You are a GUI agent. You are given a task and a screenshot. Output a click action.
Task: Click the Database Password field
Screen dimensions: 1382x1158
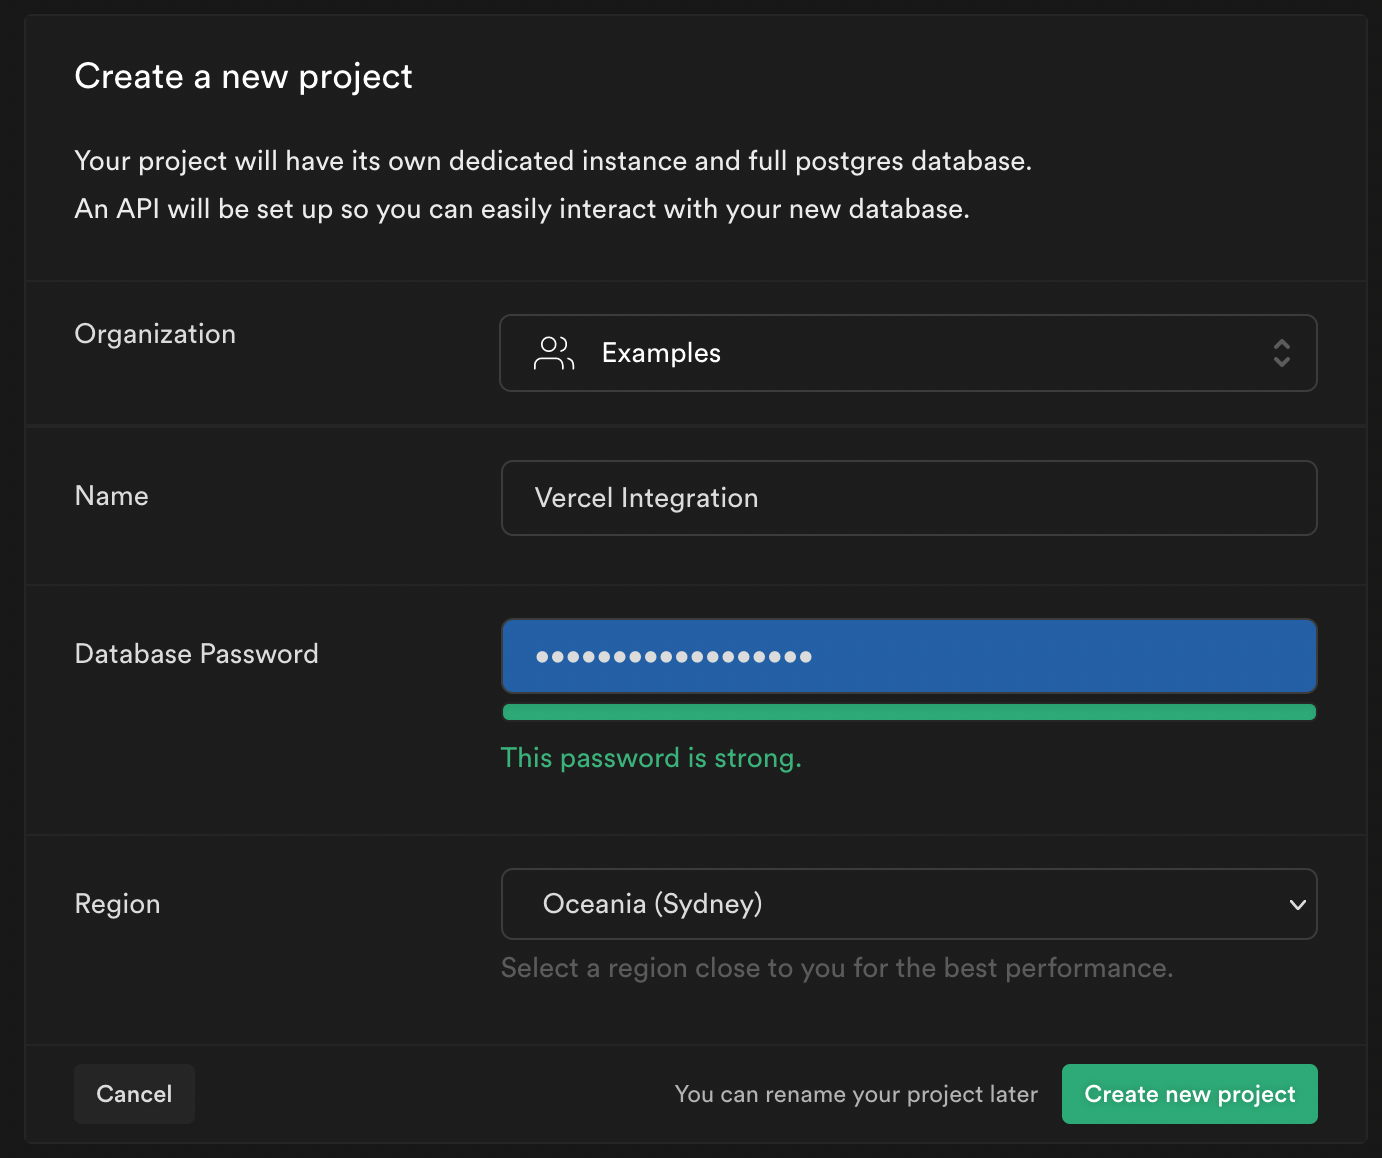point(908,656)
